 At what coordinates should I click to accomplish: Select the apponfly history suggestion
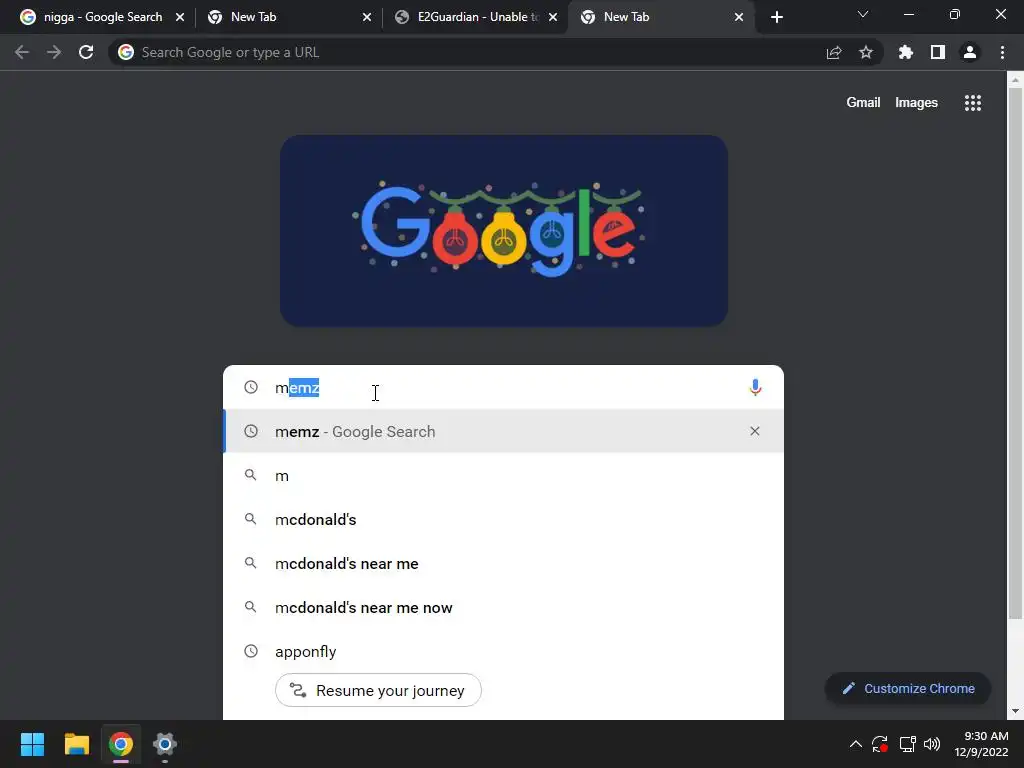[503, 651]
